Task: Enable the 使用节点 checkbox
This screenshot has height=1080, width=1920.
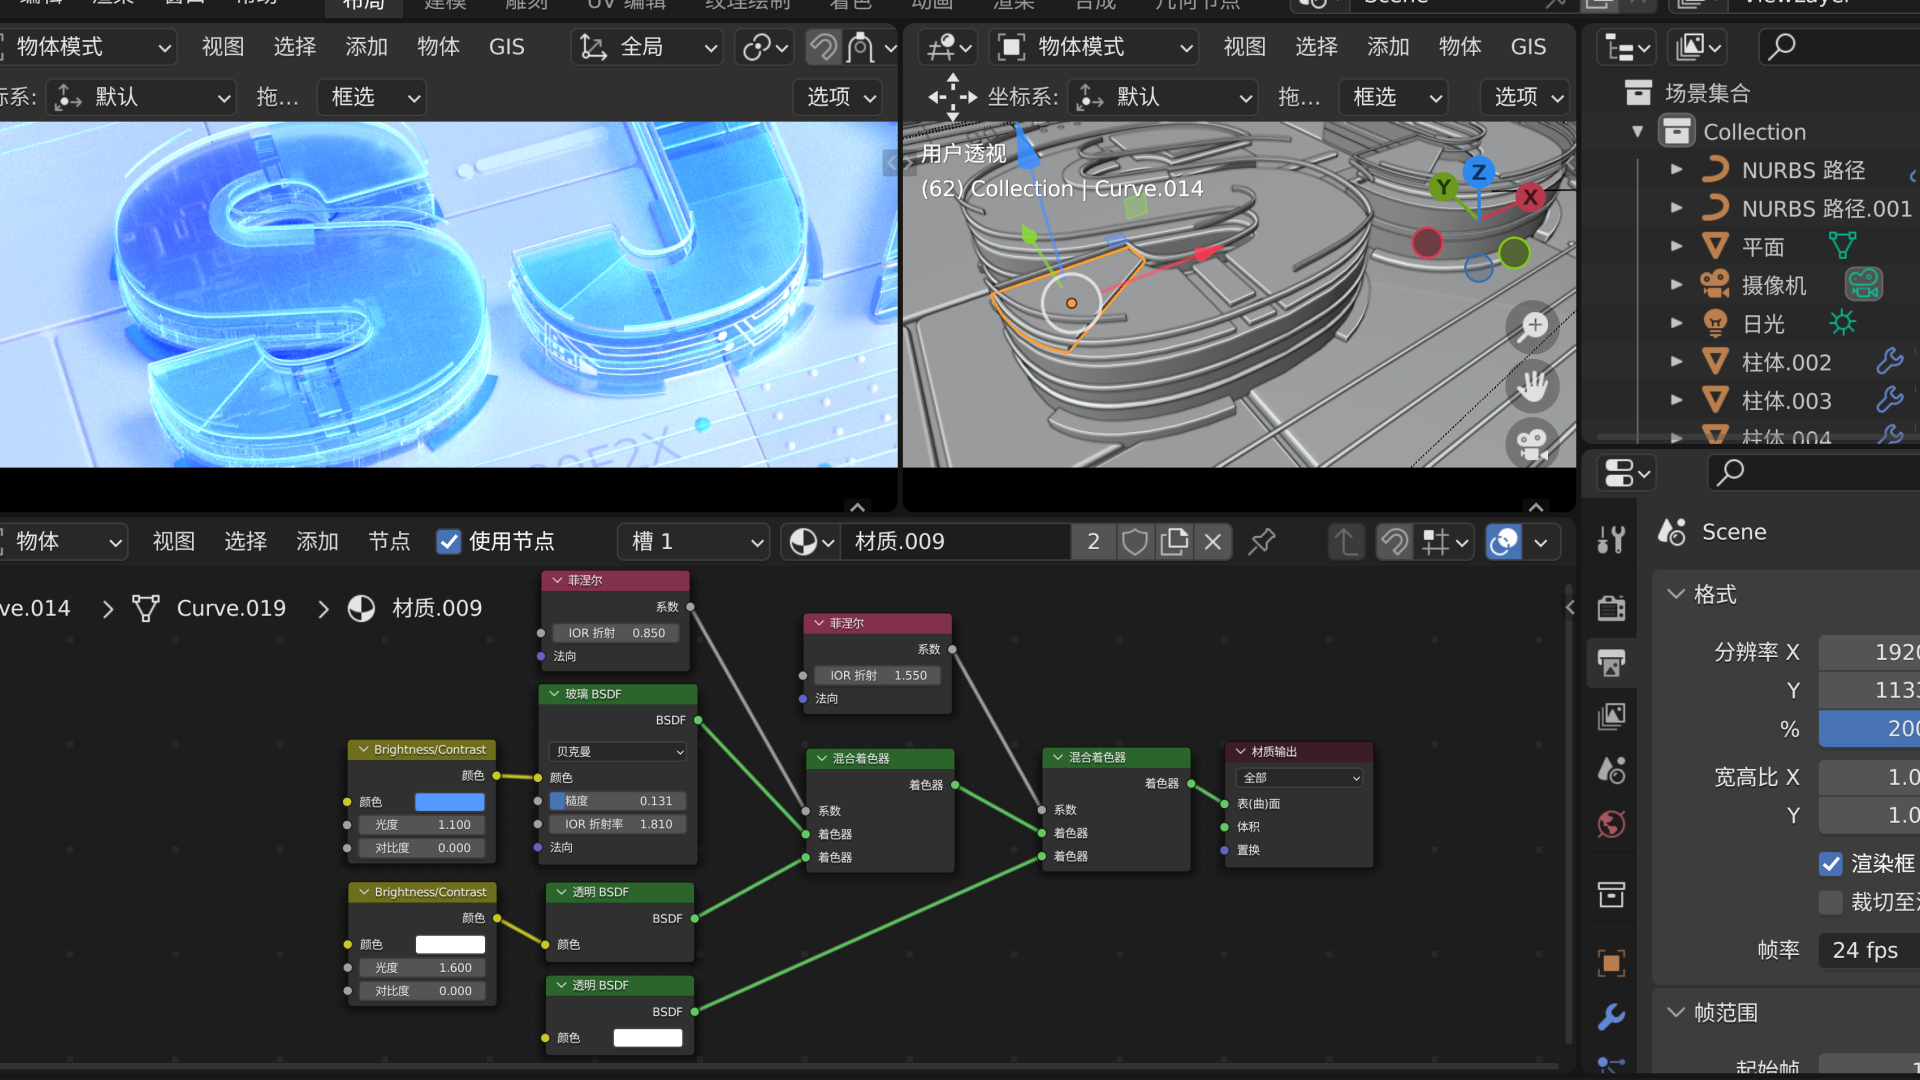Action: click(448, 541)
